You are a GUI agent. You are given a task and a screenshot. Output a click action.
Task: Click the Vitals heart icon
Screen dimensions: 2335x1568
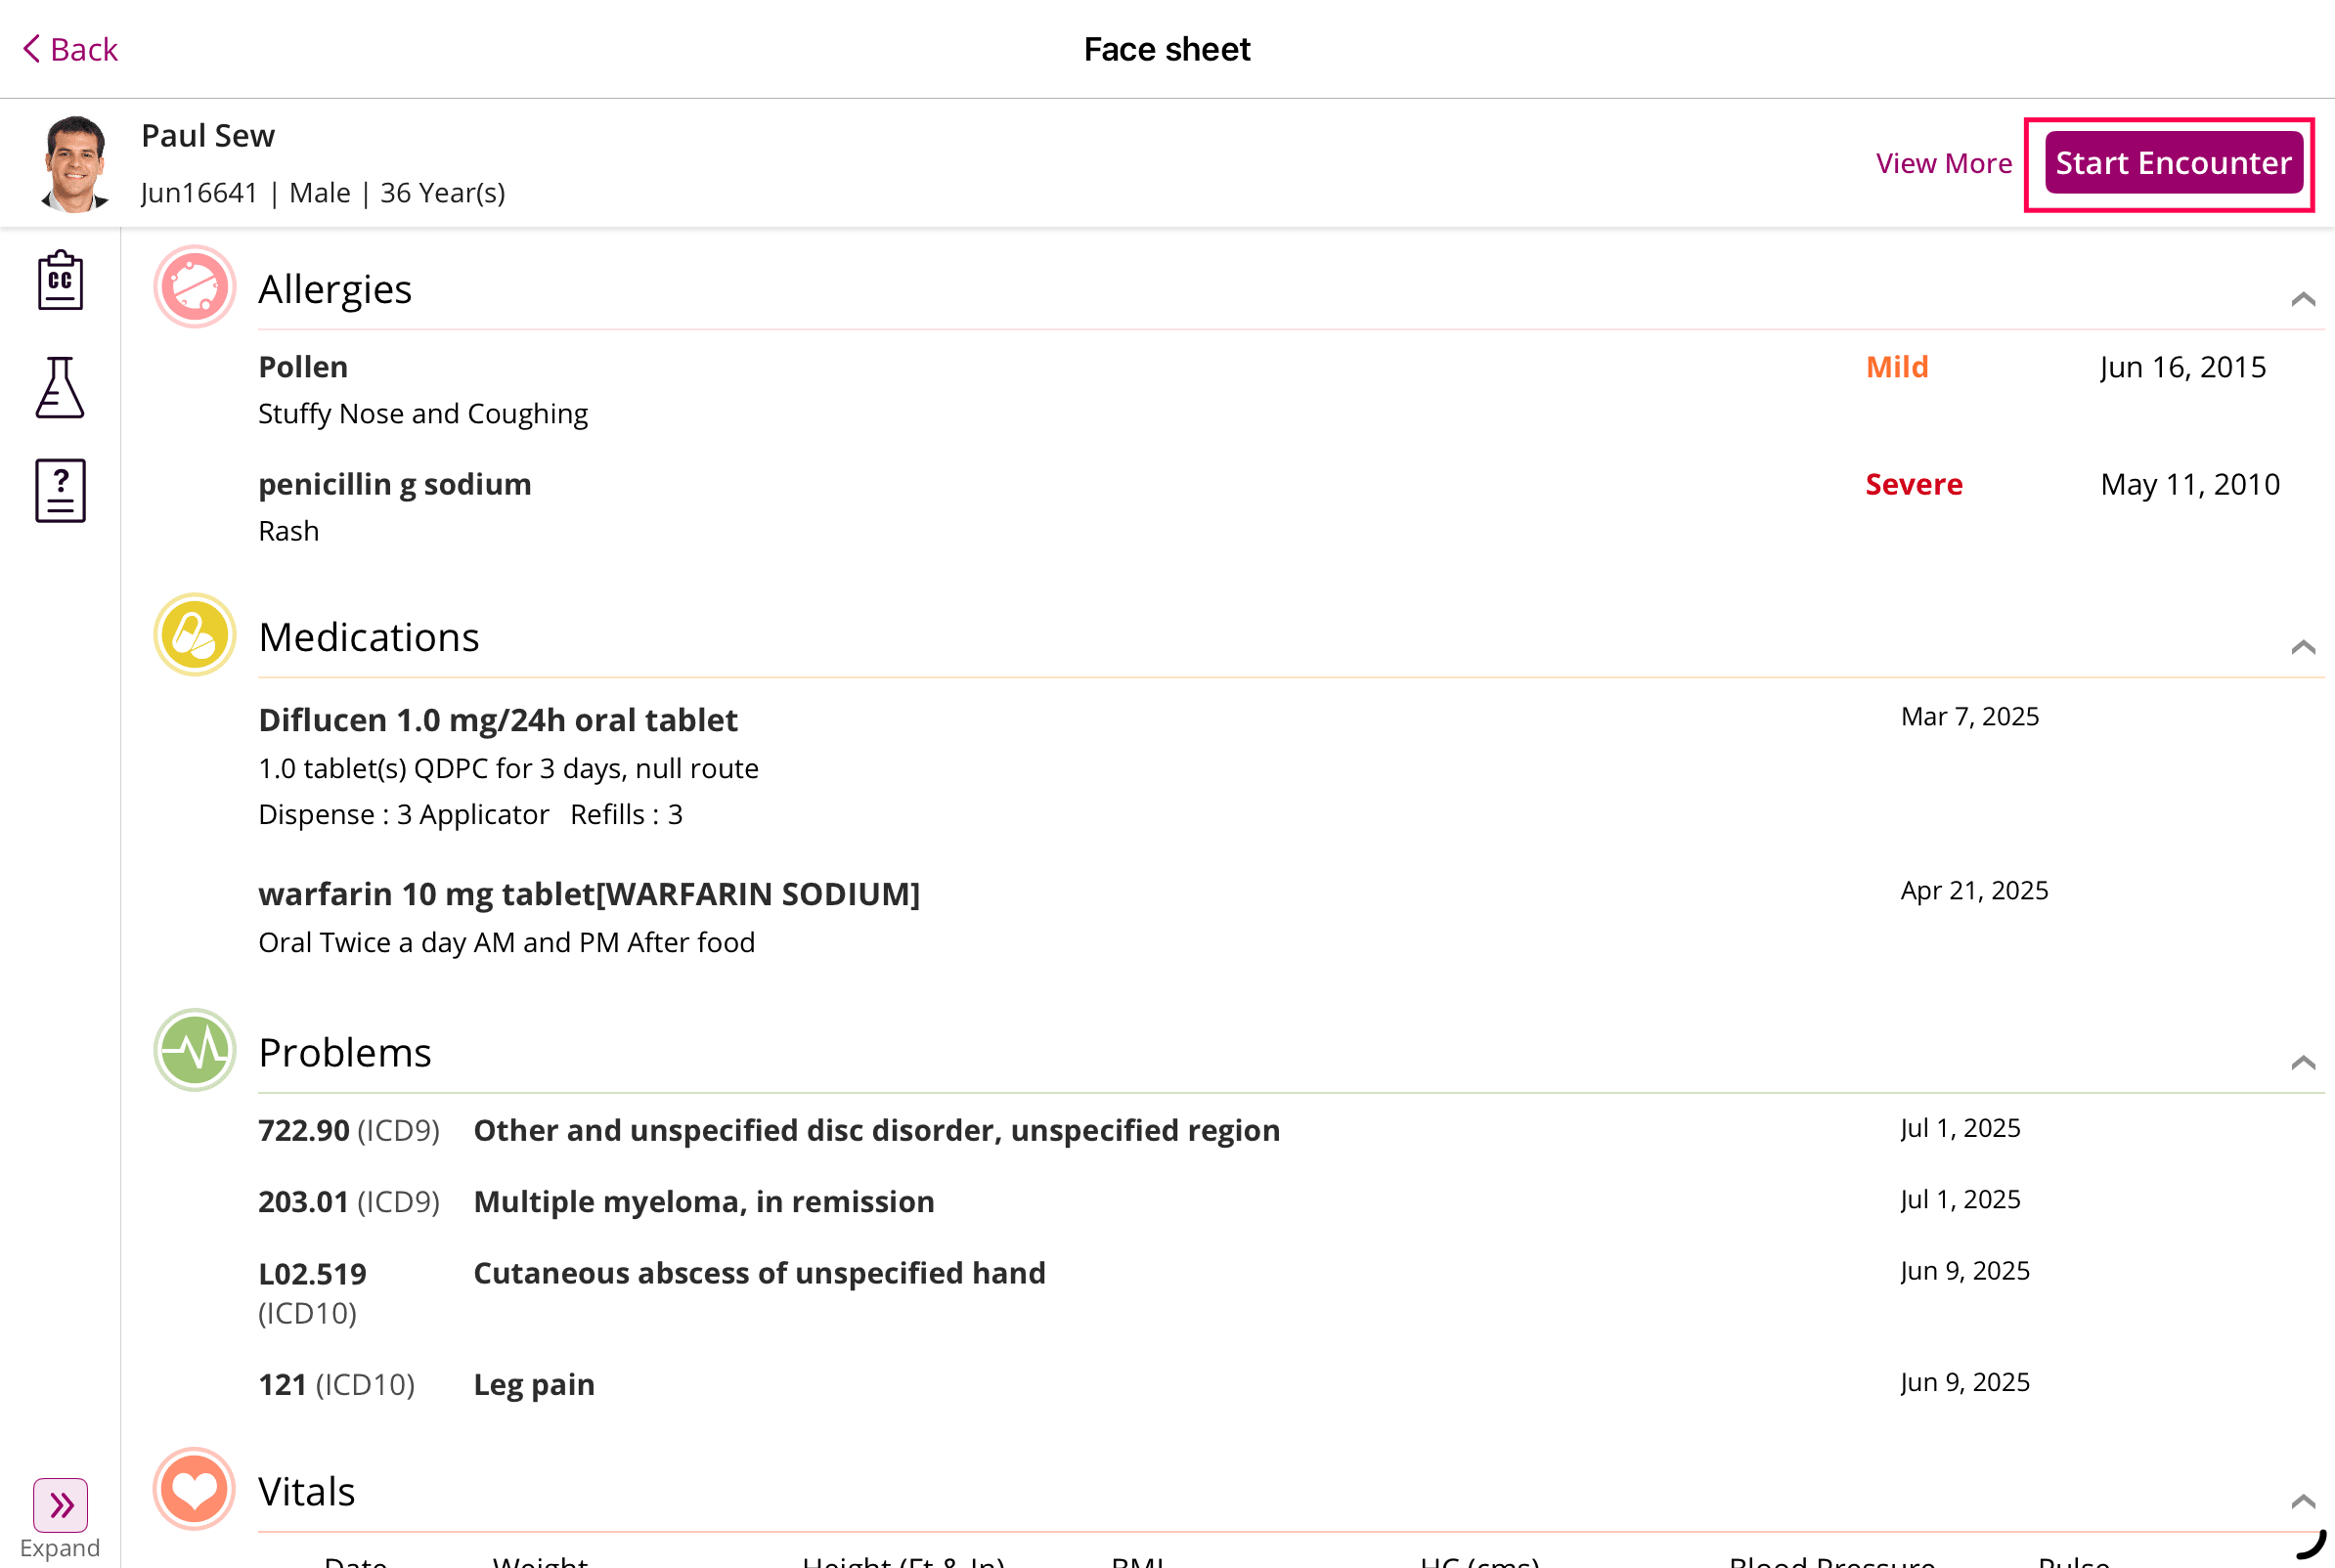[194, 1490]
